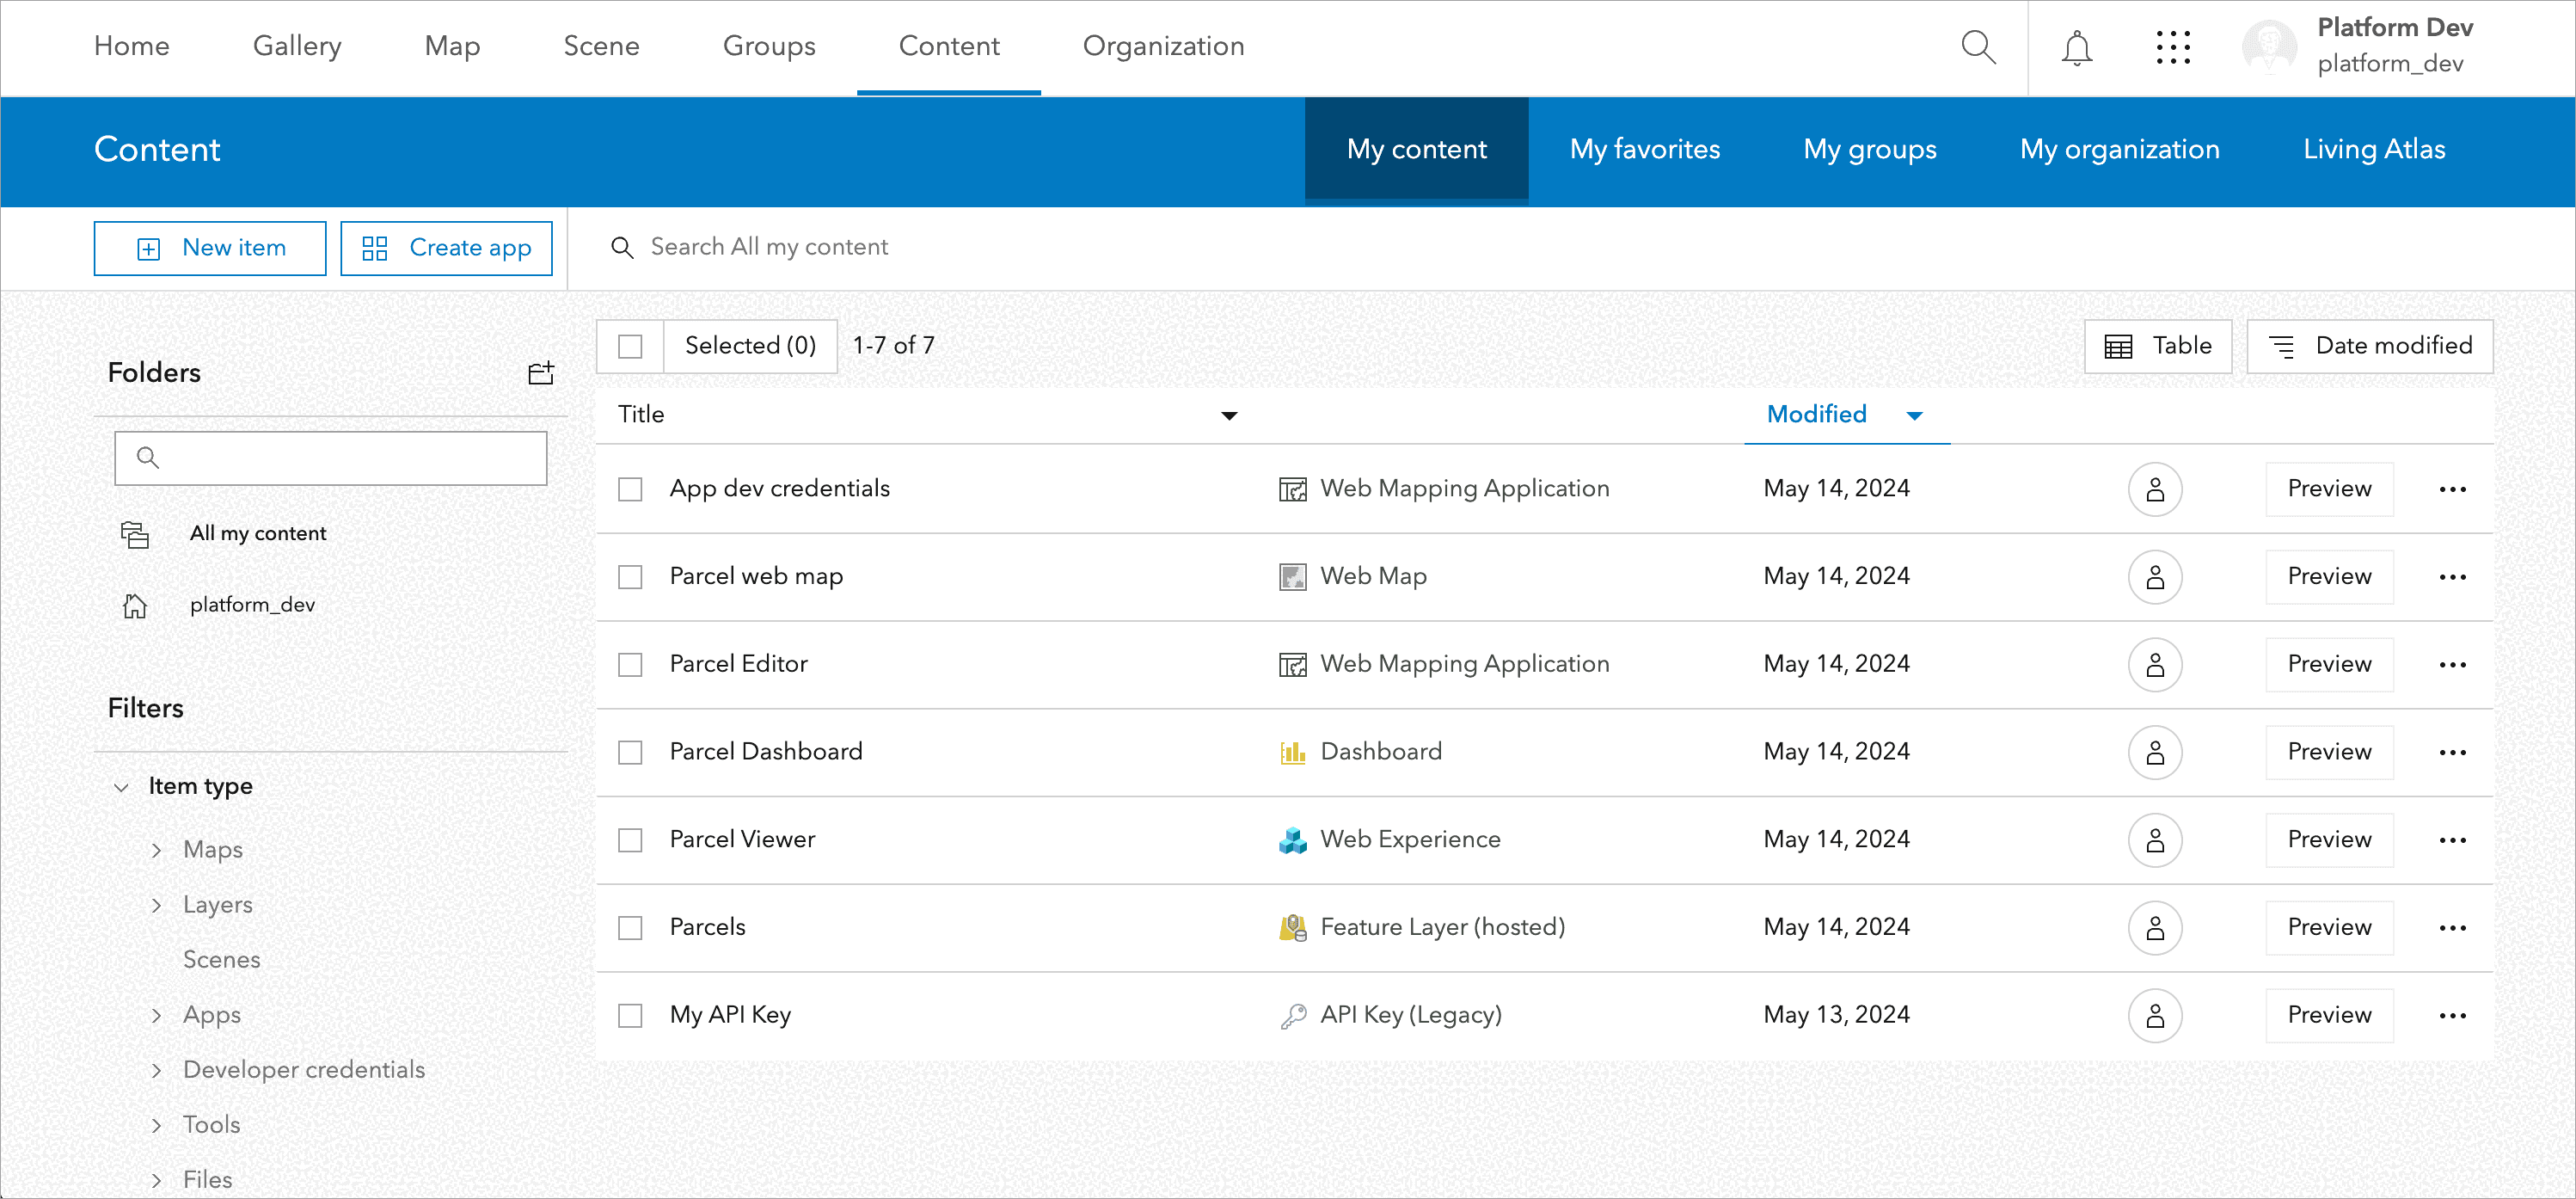2576x1199 pixels.
Task: Click the Feature Layer icon next to Parcels
Action: pos(1292,927)
